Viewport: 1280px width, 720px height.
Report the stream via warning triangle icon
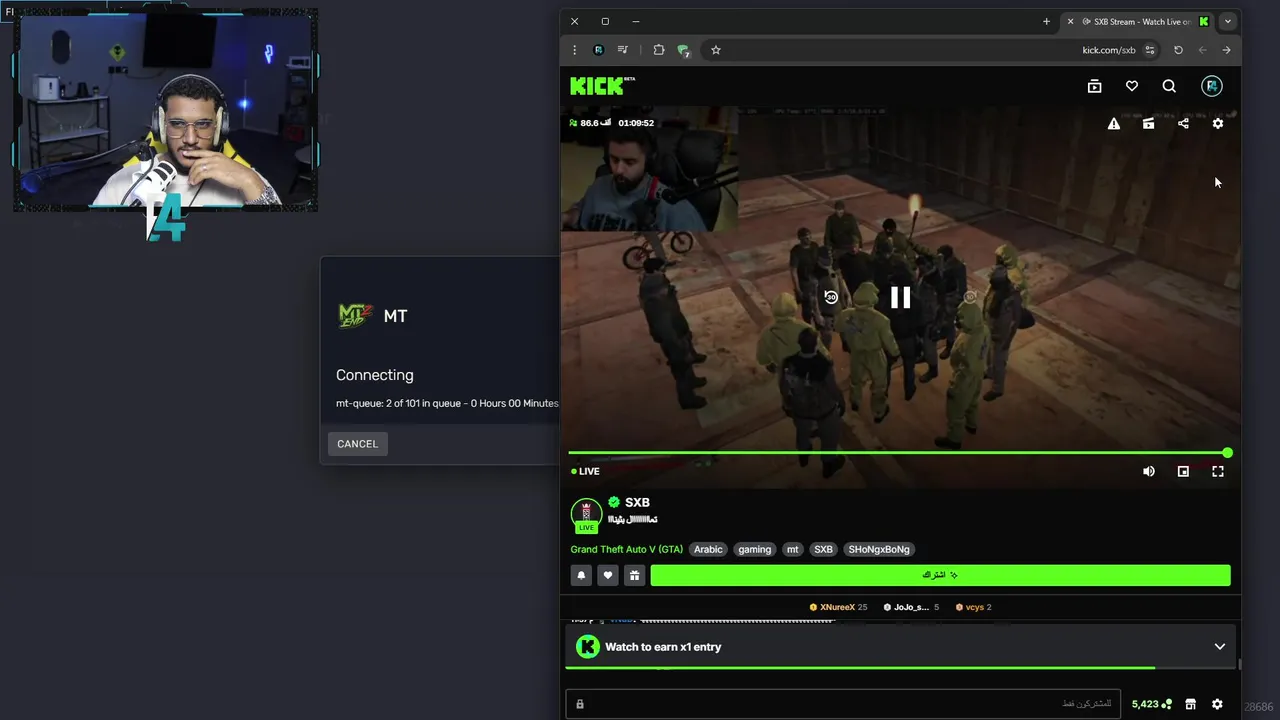point(1113,123)
